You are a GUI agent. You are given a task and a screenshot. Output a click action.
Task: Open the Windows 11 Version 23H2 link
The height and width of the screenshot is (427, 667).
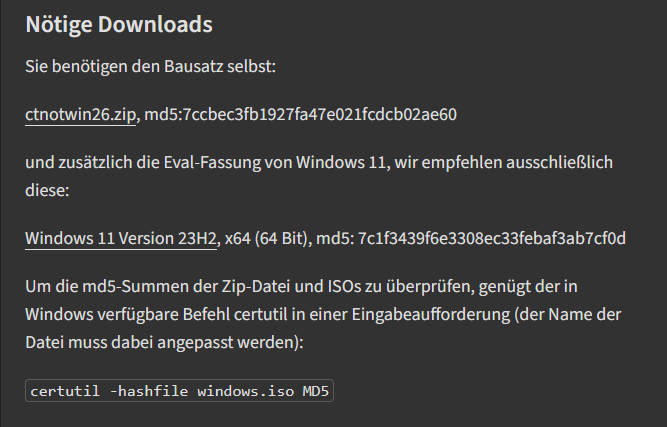[121, 238]
